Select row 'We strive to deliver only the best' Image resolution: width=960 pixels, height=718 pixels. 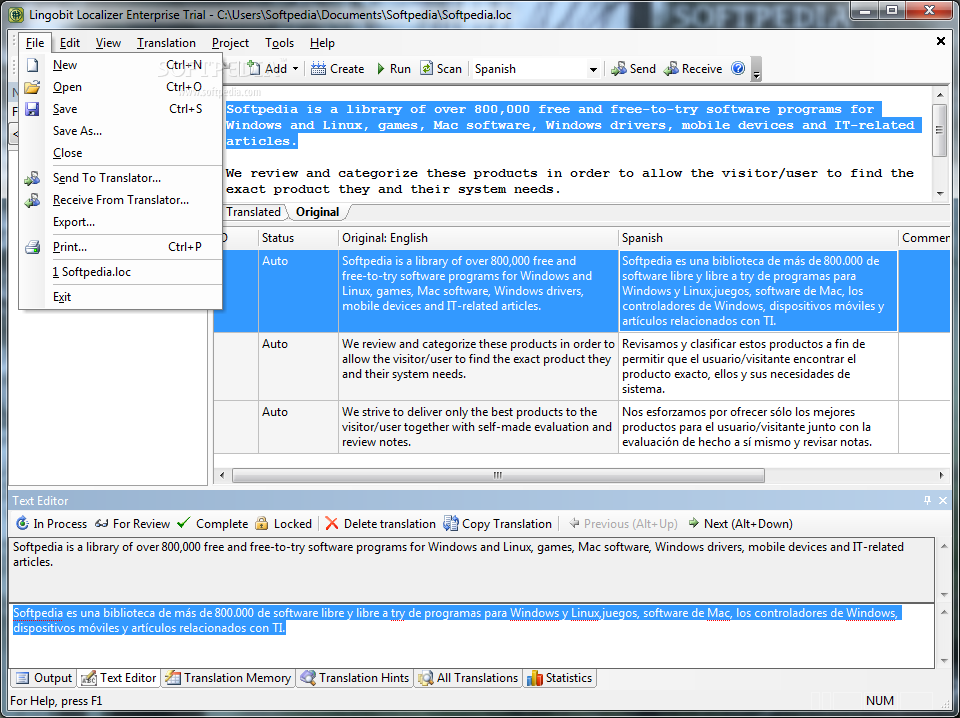[x=478, y=427]
